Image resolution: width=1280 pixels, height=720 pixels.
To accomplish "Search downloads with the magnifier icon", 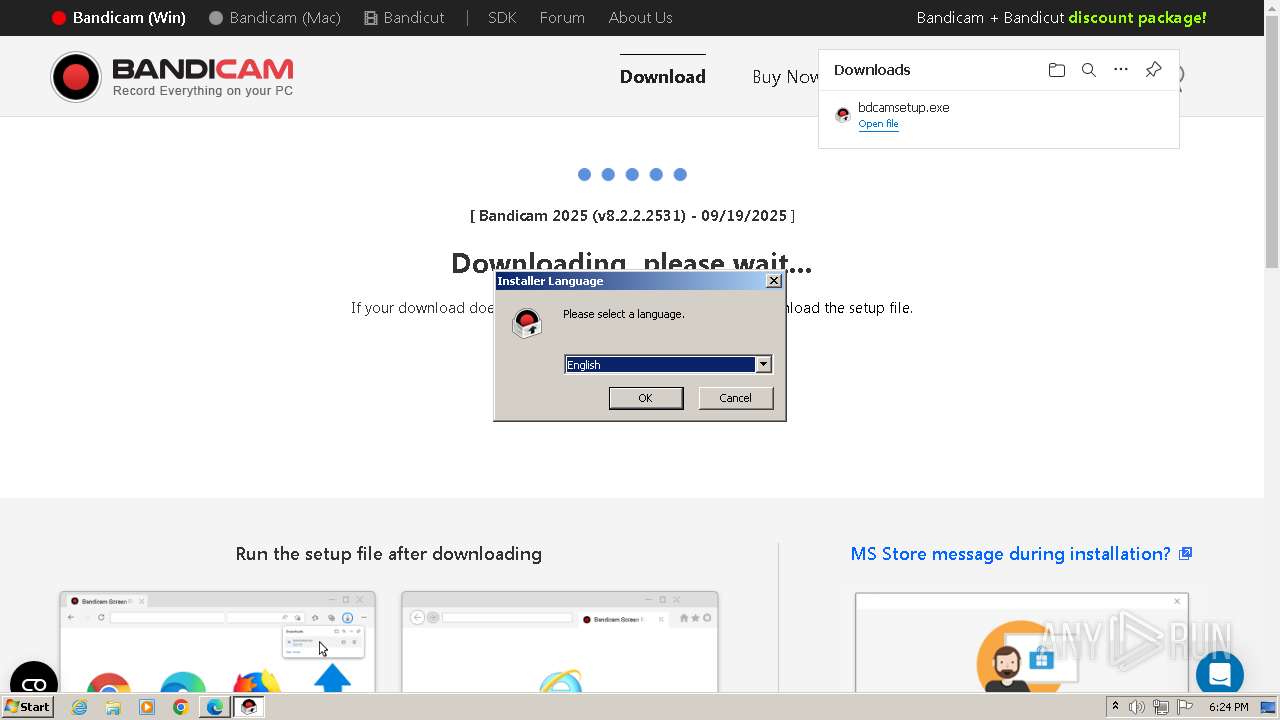I will pos(1089,70).
